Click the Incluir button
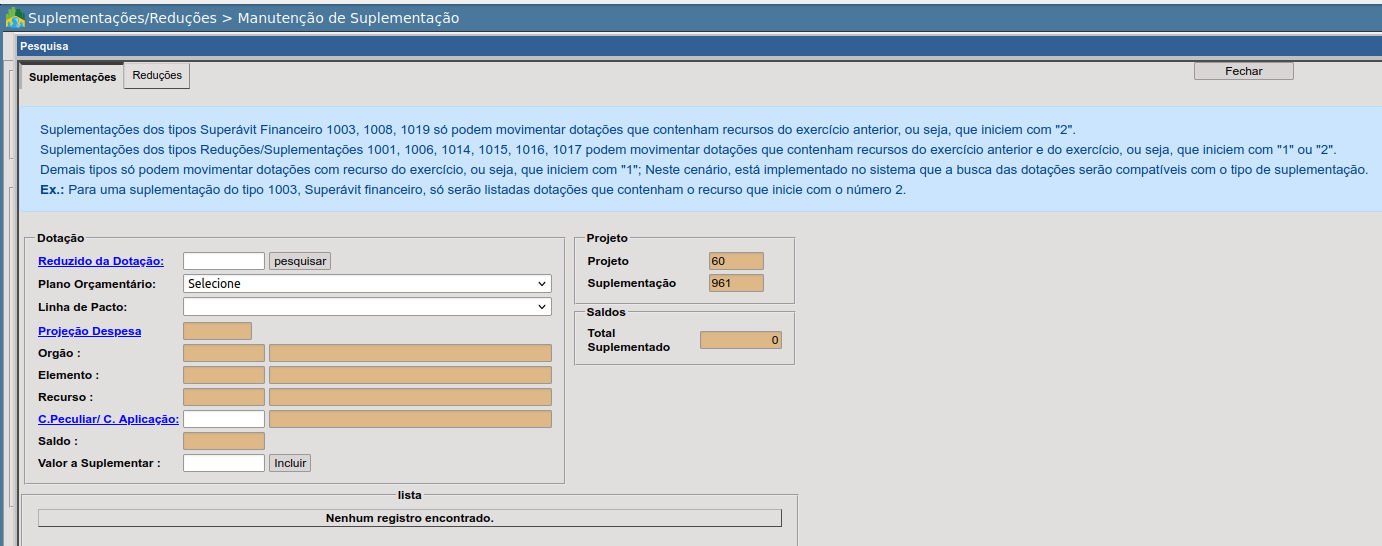The height and width of the screenshot is (546, 1382). (x=290, y=463)
